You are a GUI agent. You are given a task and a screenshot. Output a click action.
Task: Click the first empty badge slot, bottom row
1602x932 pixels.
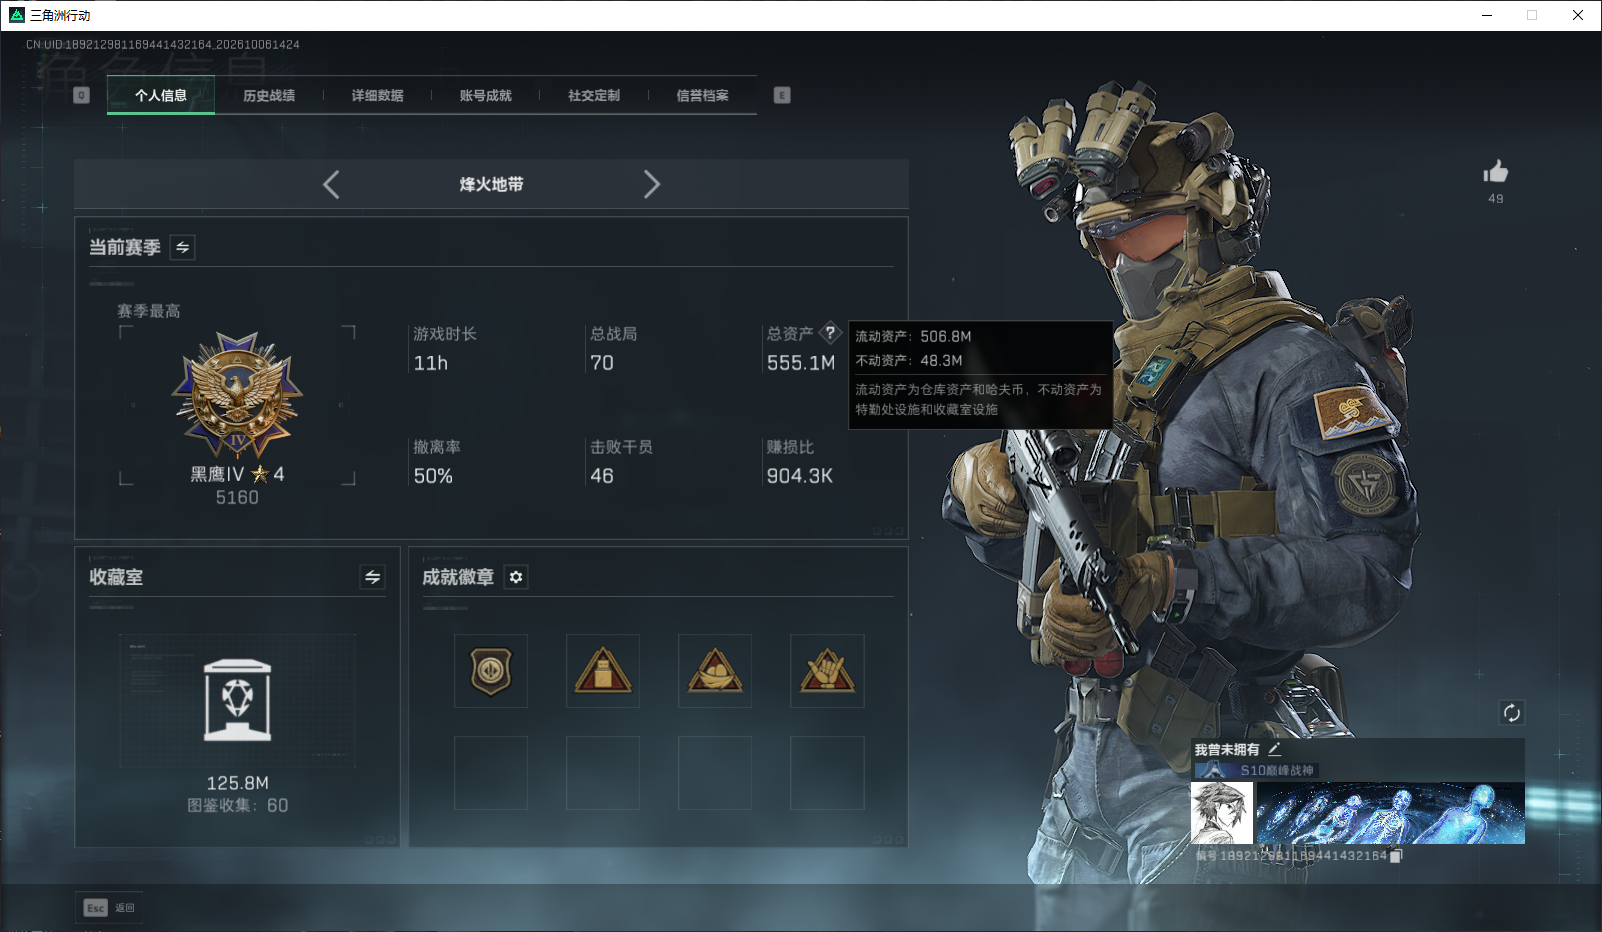click(491, 773)
